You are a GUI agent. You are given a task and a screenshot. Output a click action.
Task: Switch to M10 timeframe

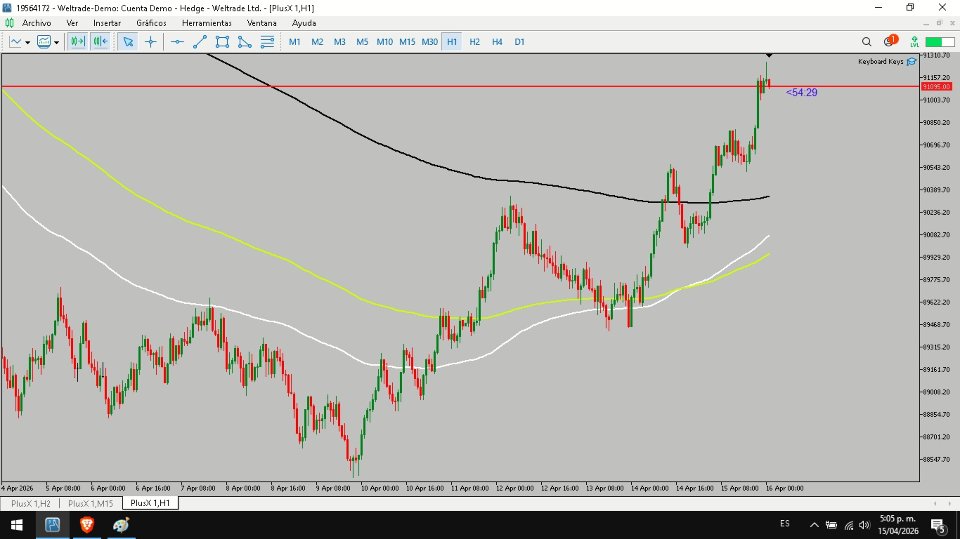pyautogui.click(x=384, y=42)
